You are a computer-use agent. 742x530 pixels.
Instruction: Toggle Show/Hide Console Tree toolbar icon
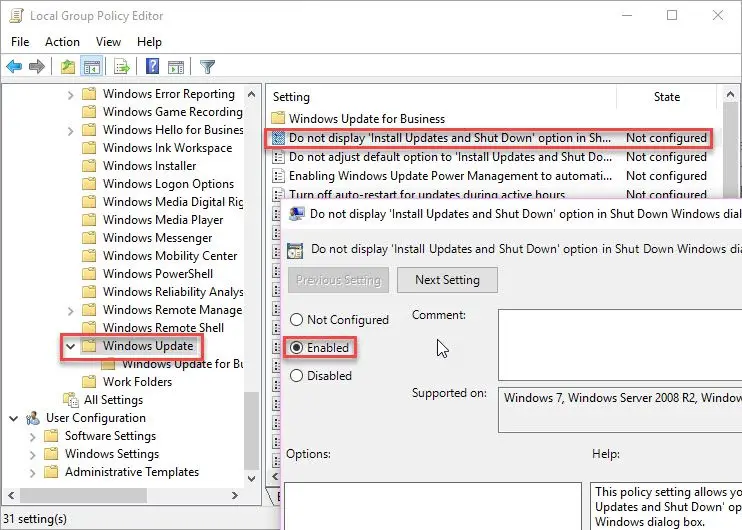tap(91, 67)
